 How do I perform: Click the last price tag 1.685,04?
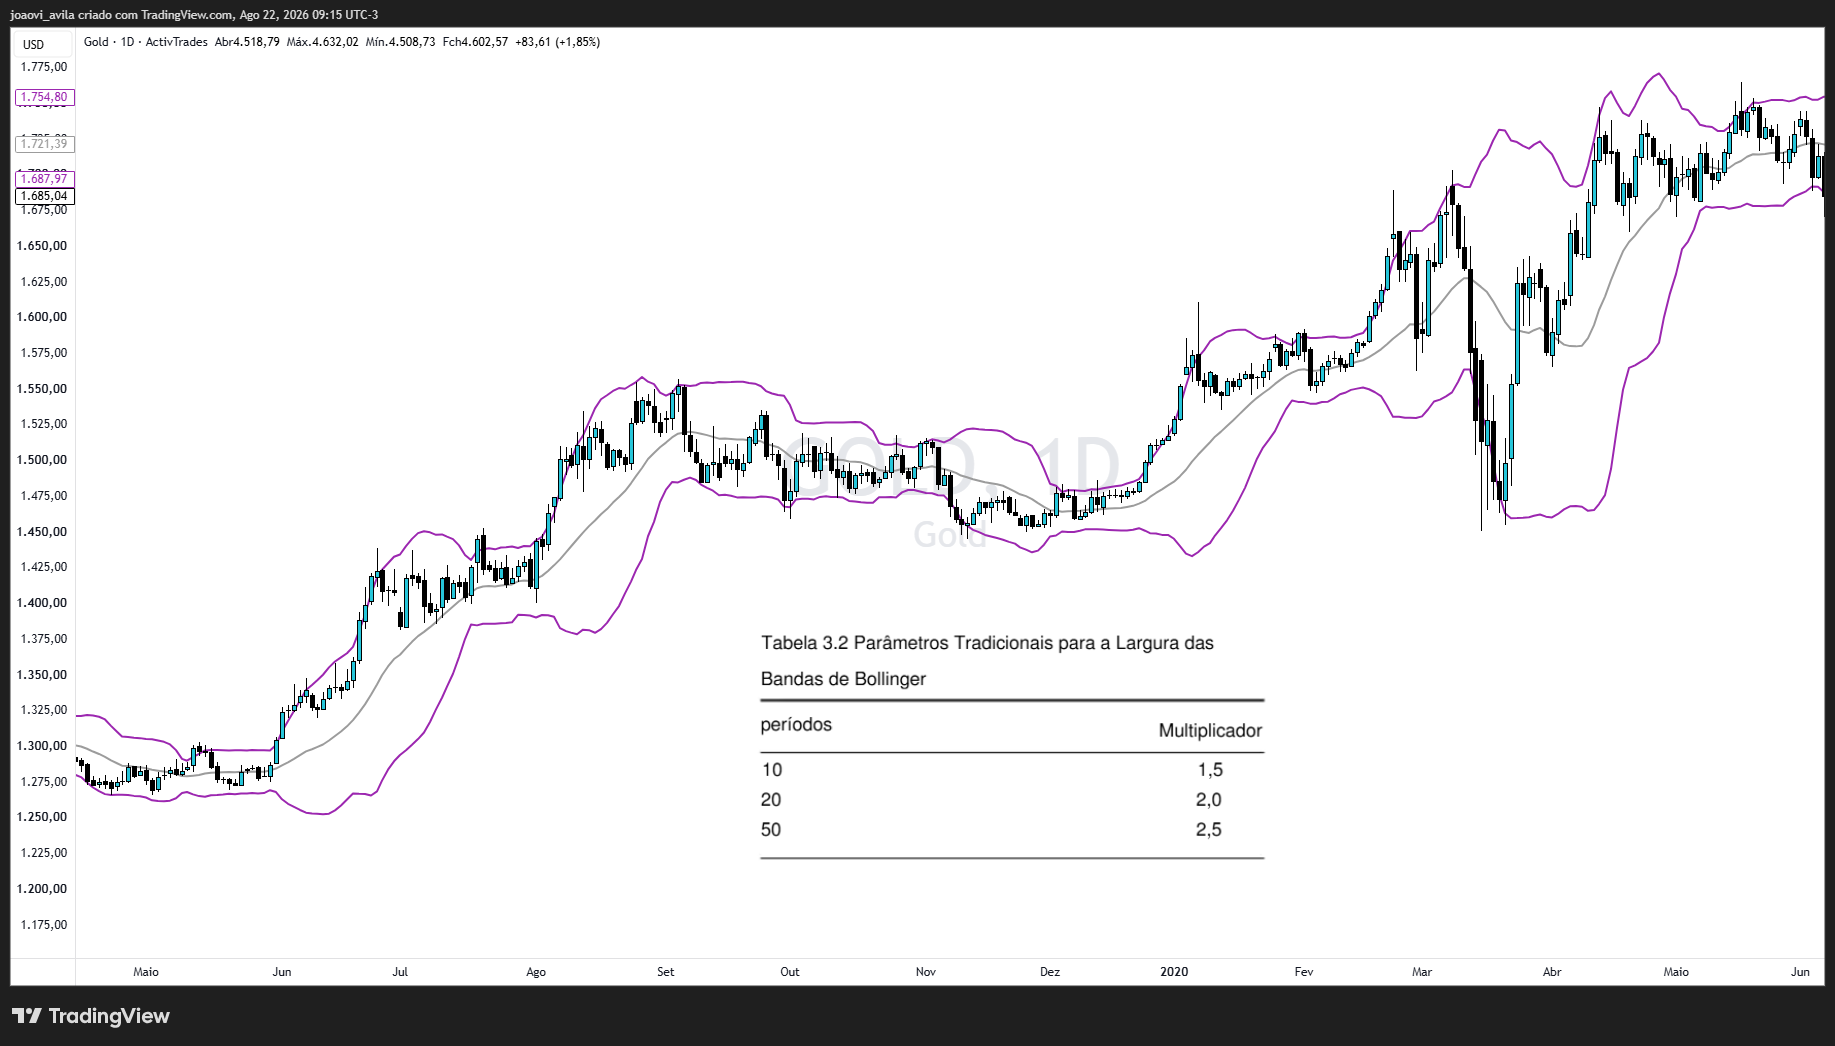(45, 196)
